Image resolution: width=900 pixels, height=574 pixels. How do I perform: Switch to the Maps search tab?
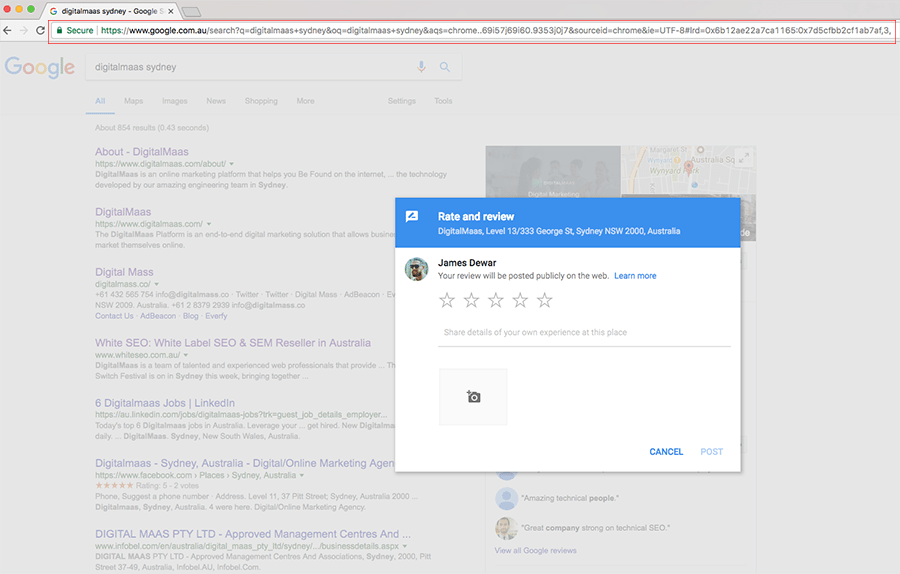tap(134, 101)
